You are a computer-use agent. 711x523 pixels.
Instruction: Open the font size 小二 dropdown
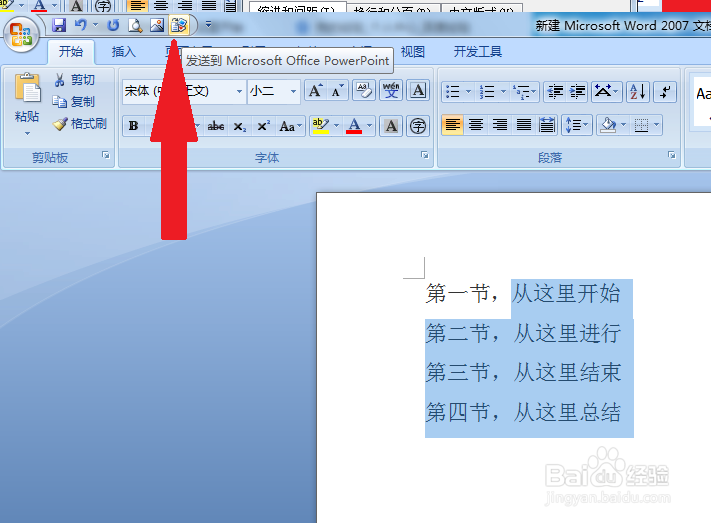tap(293, 91)
